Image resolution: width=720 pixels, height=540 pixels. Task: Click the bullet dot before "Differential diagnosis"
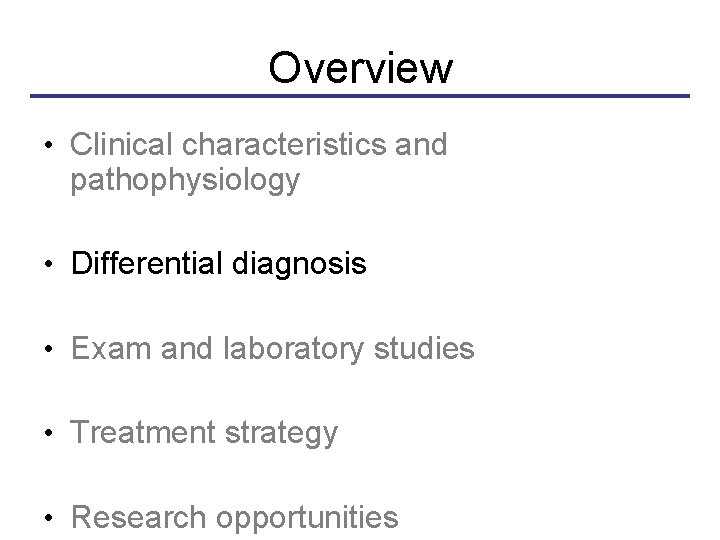click(48, 264)
